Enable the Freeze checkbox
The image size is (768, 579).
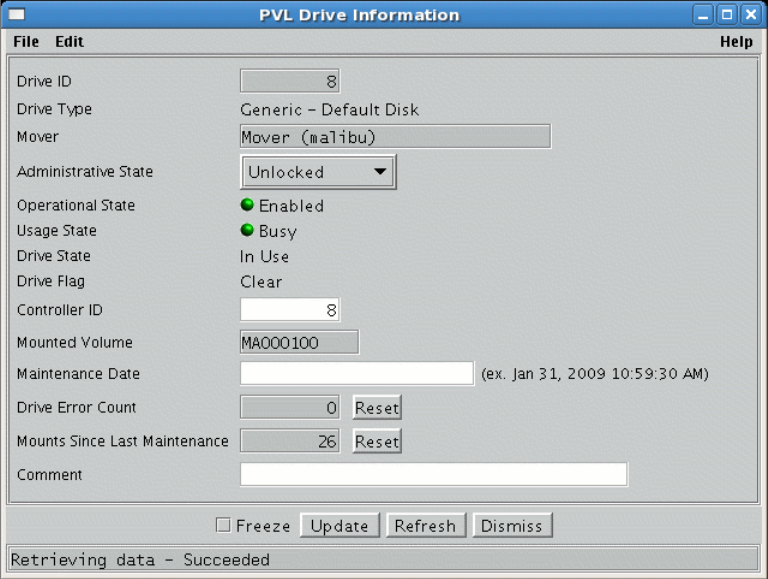pos(223,526)
